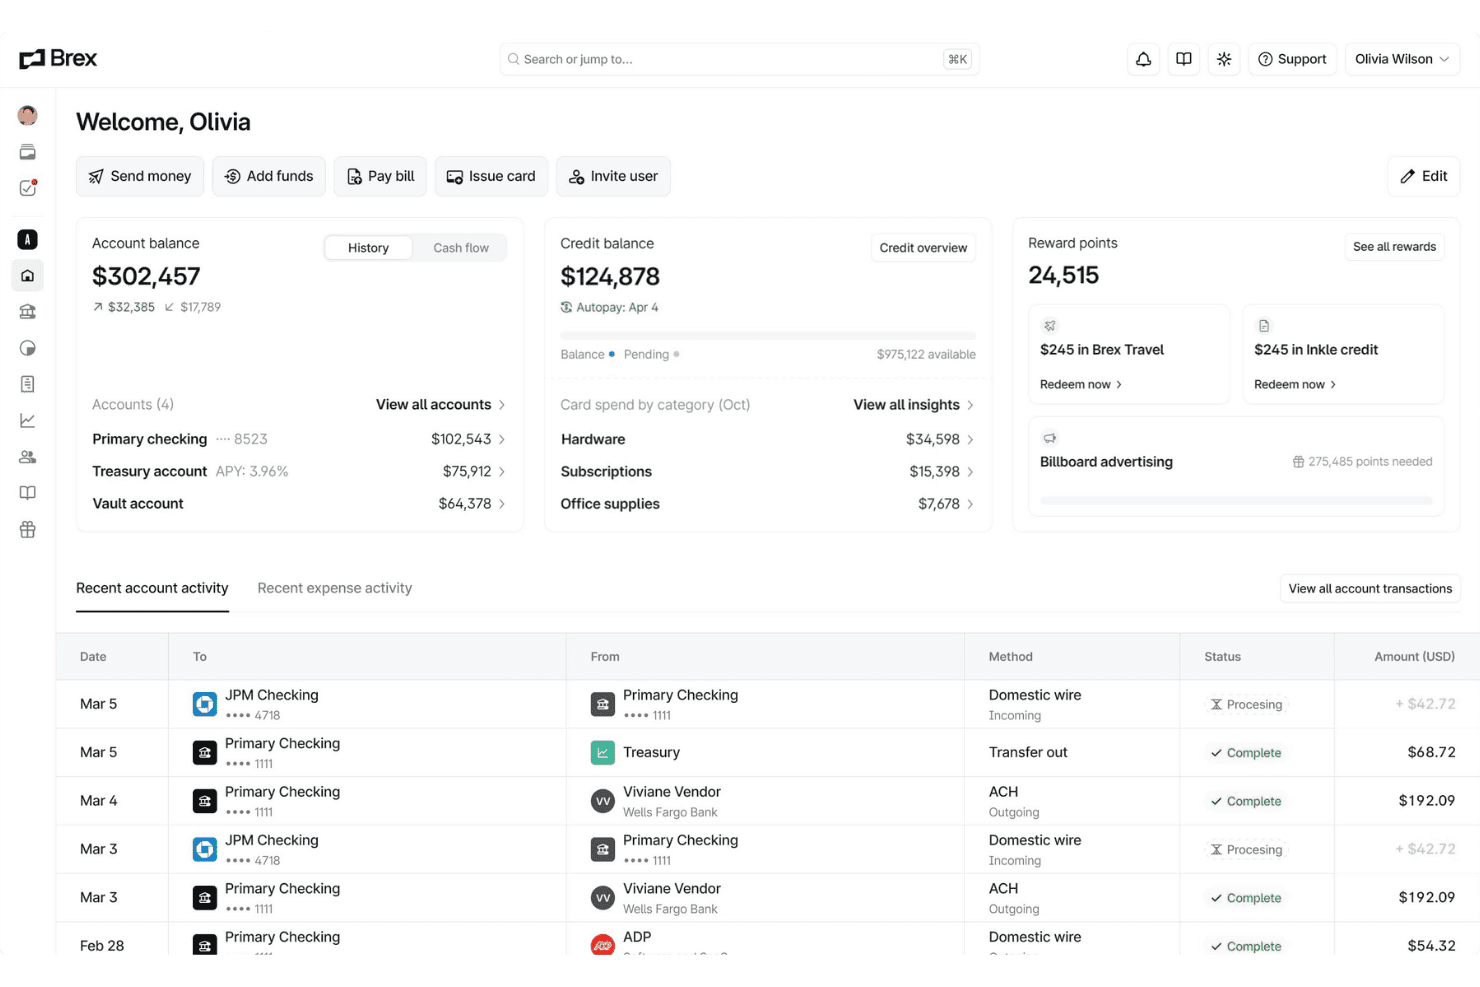
Task: Switch to Recent expense activity tab
Action: (335, 588)
